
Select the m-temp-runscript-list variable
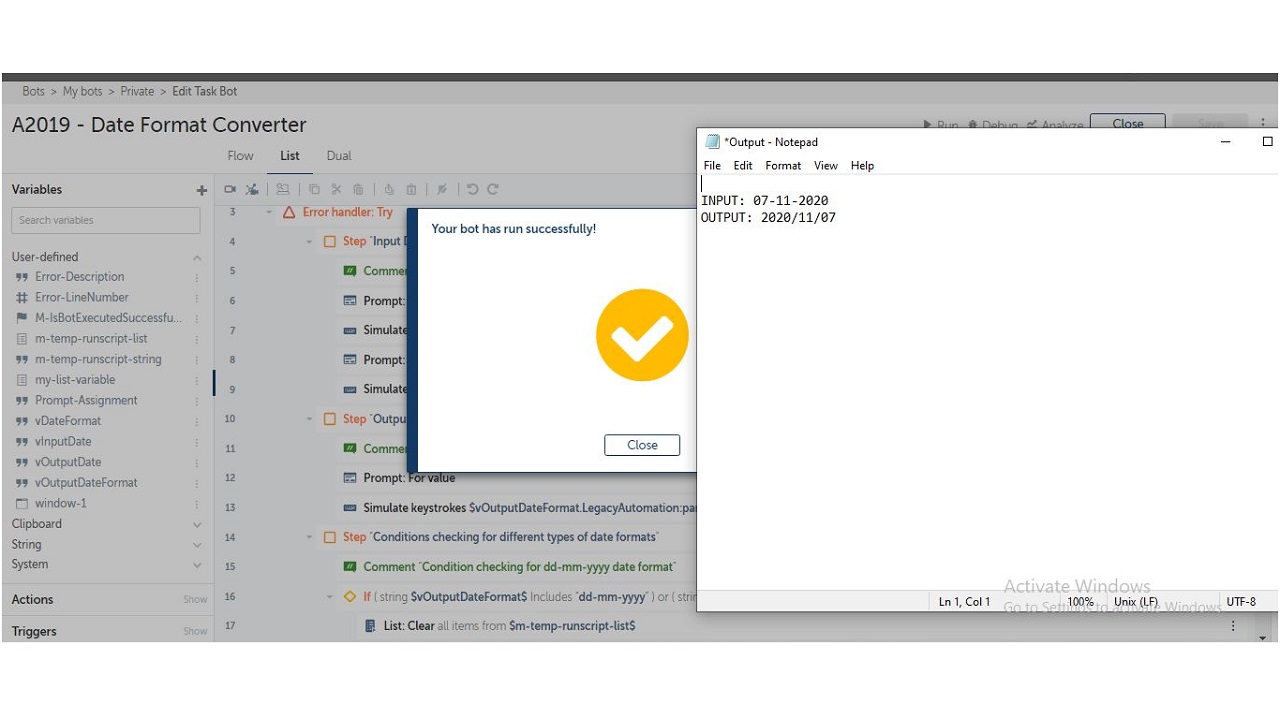(x=91, y=339)
